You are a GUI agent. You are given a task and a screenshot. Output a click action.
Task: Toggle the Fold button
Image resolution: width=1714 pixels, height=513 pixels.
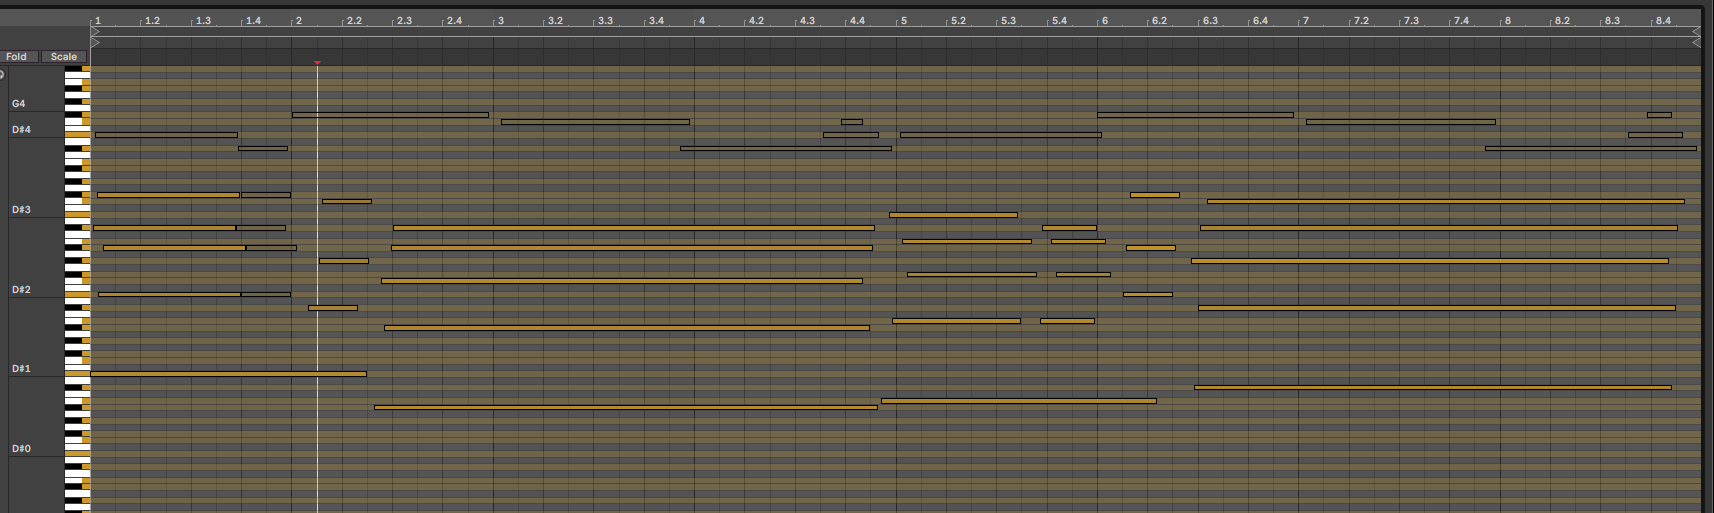19,57
